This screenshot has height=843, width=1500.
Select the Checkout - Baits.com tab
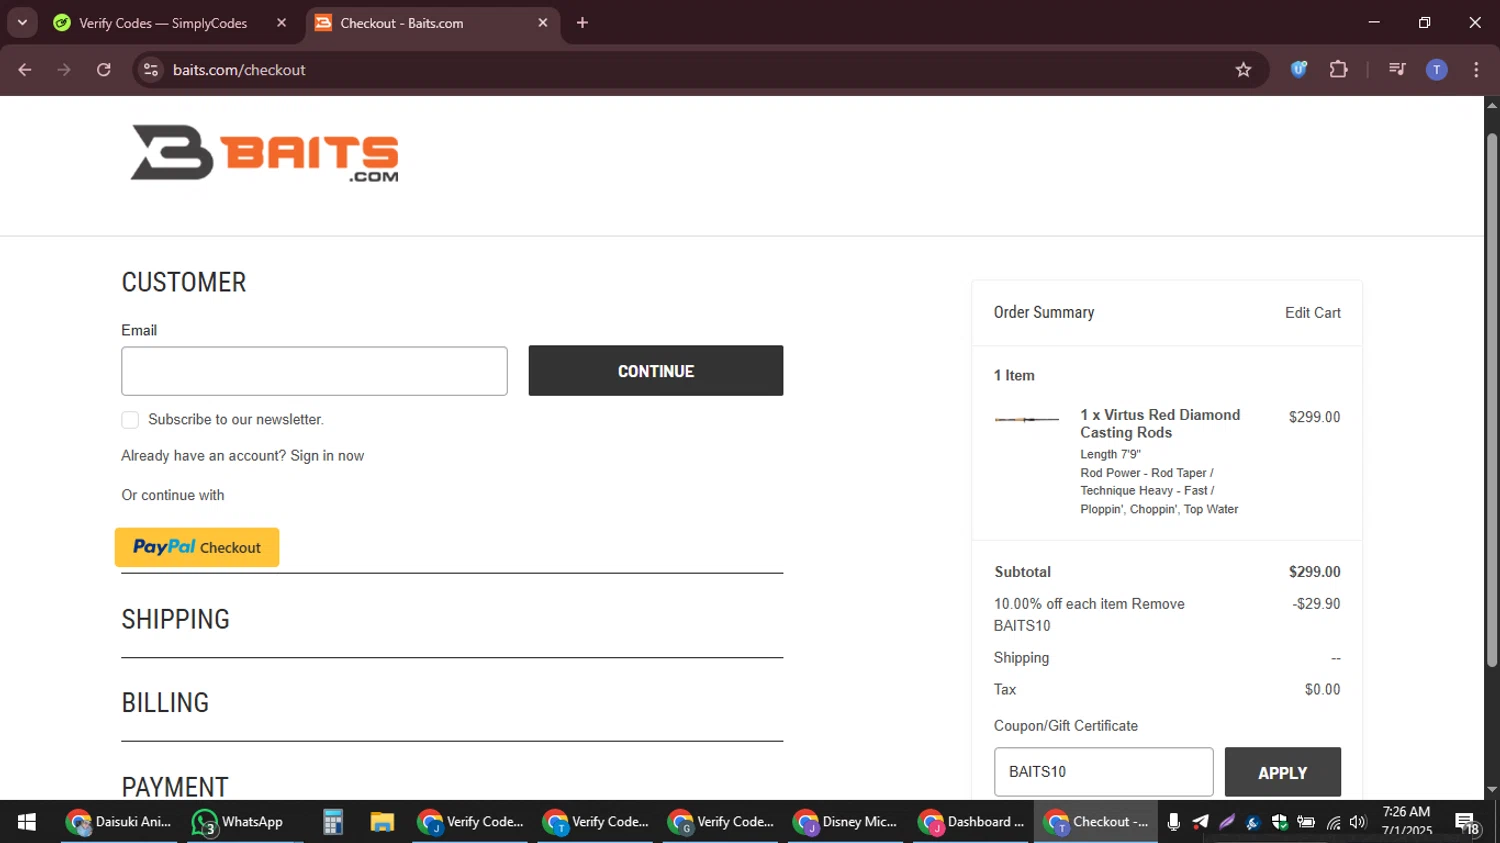402,23
